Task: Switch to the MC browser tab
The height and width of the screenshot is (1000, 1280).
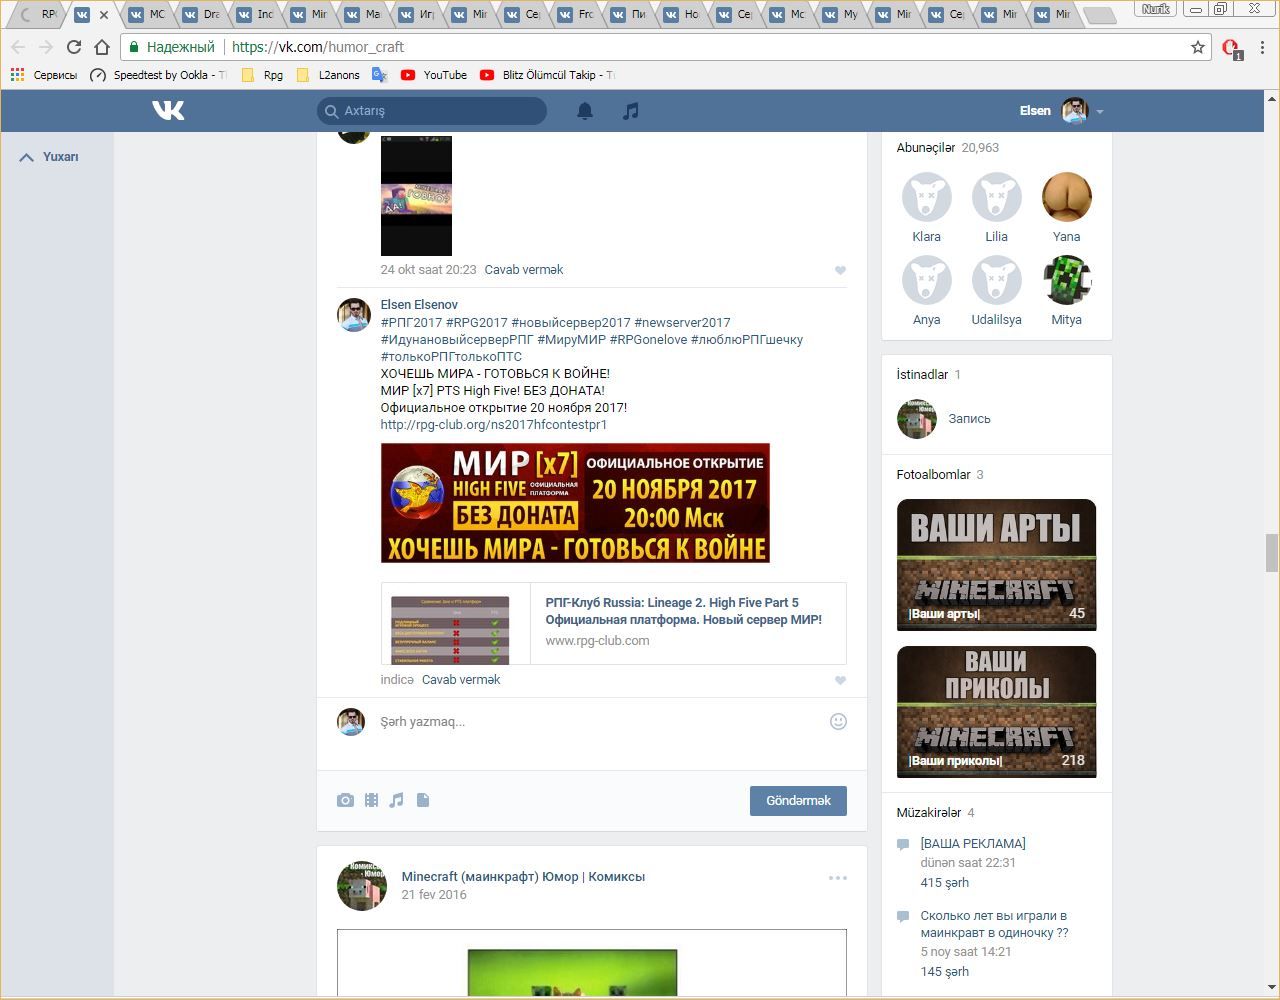Action: pyautogui.click(x=148, y=14)
